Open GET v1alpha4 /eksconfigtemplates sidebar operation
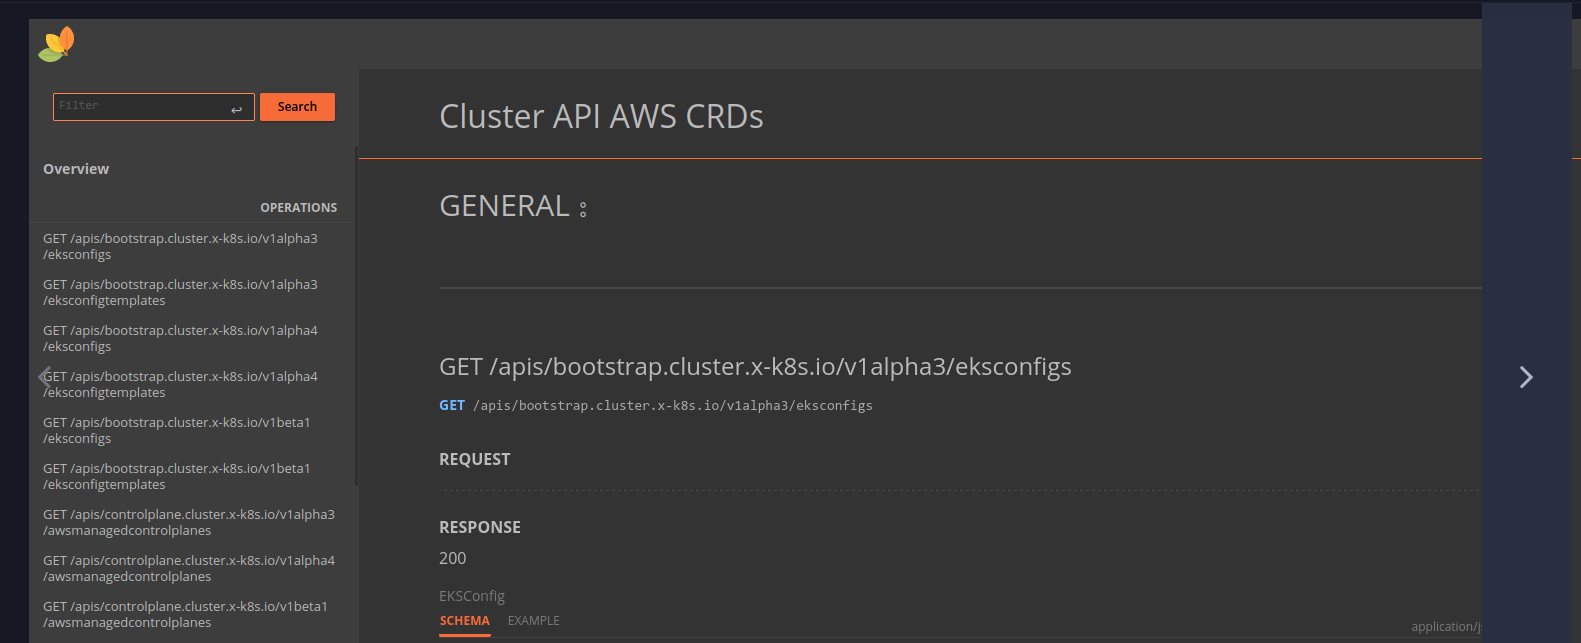Screen dimensions: 1581x643 pos(180,385)
